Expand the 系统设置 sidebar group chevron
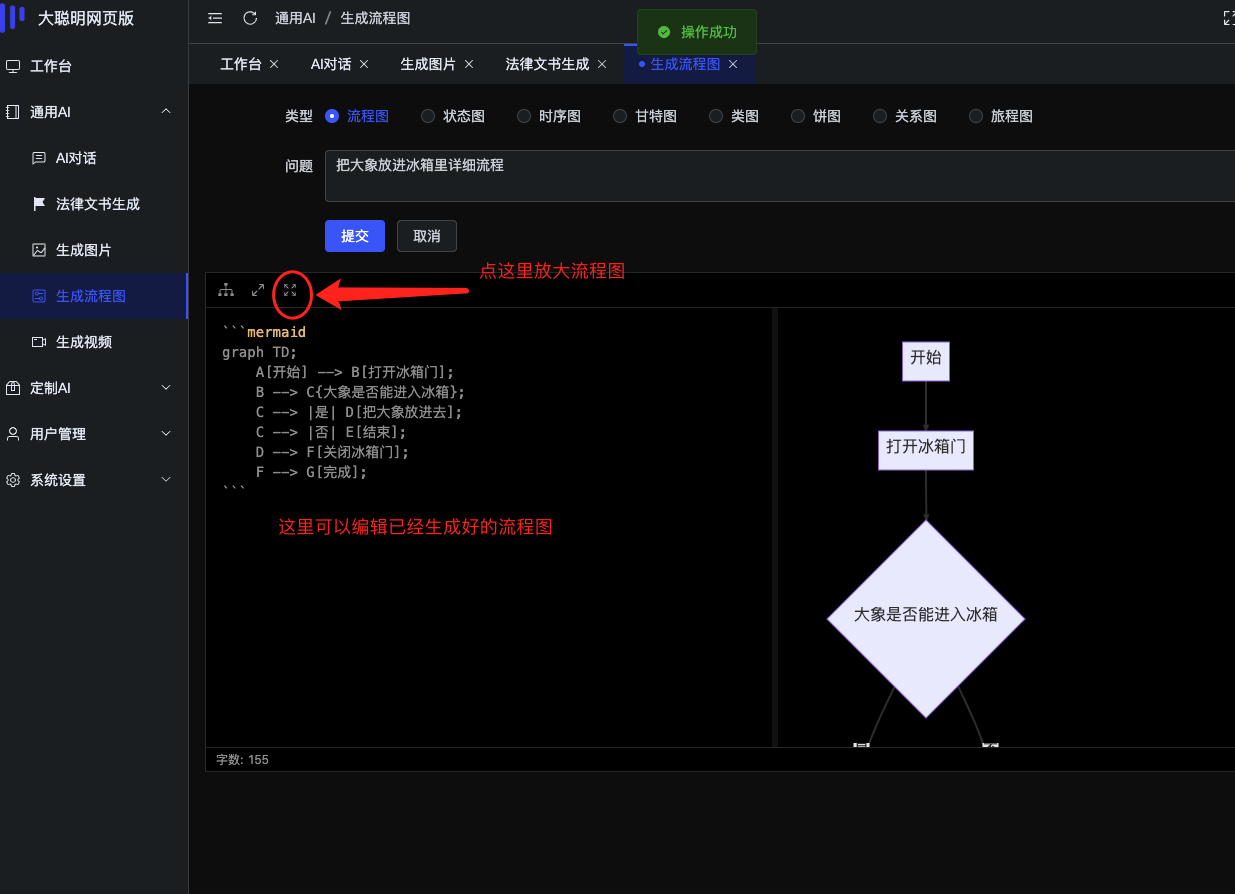This screenshot has height=894, width=1235. [x=166, y=480]
